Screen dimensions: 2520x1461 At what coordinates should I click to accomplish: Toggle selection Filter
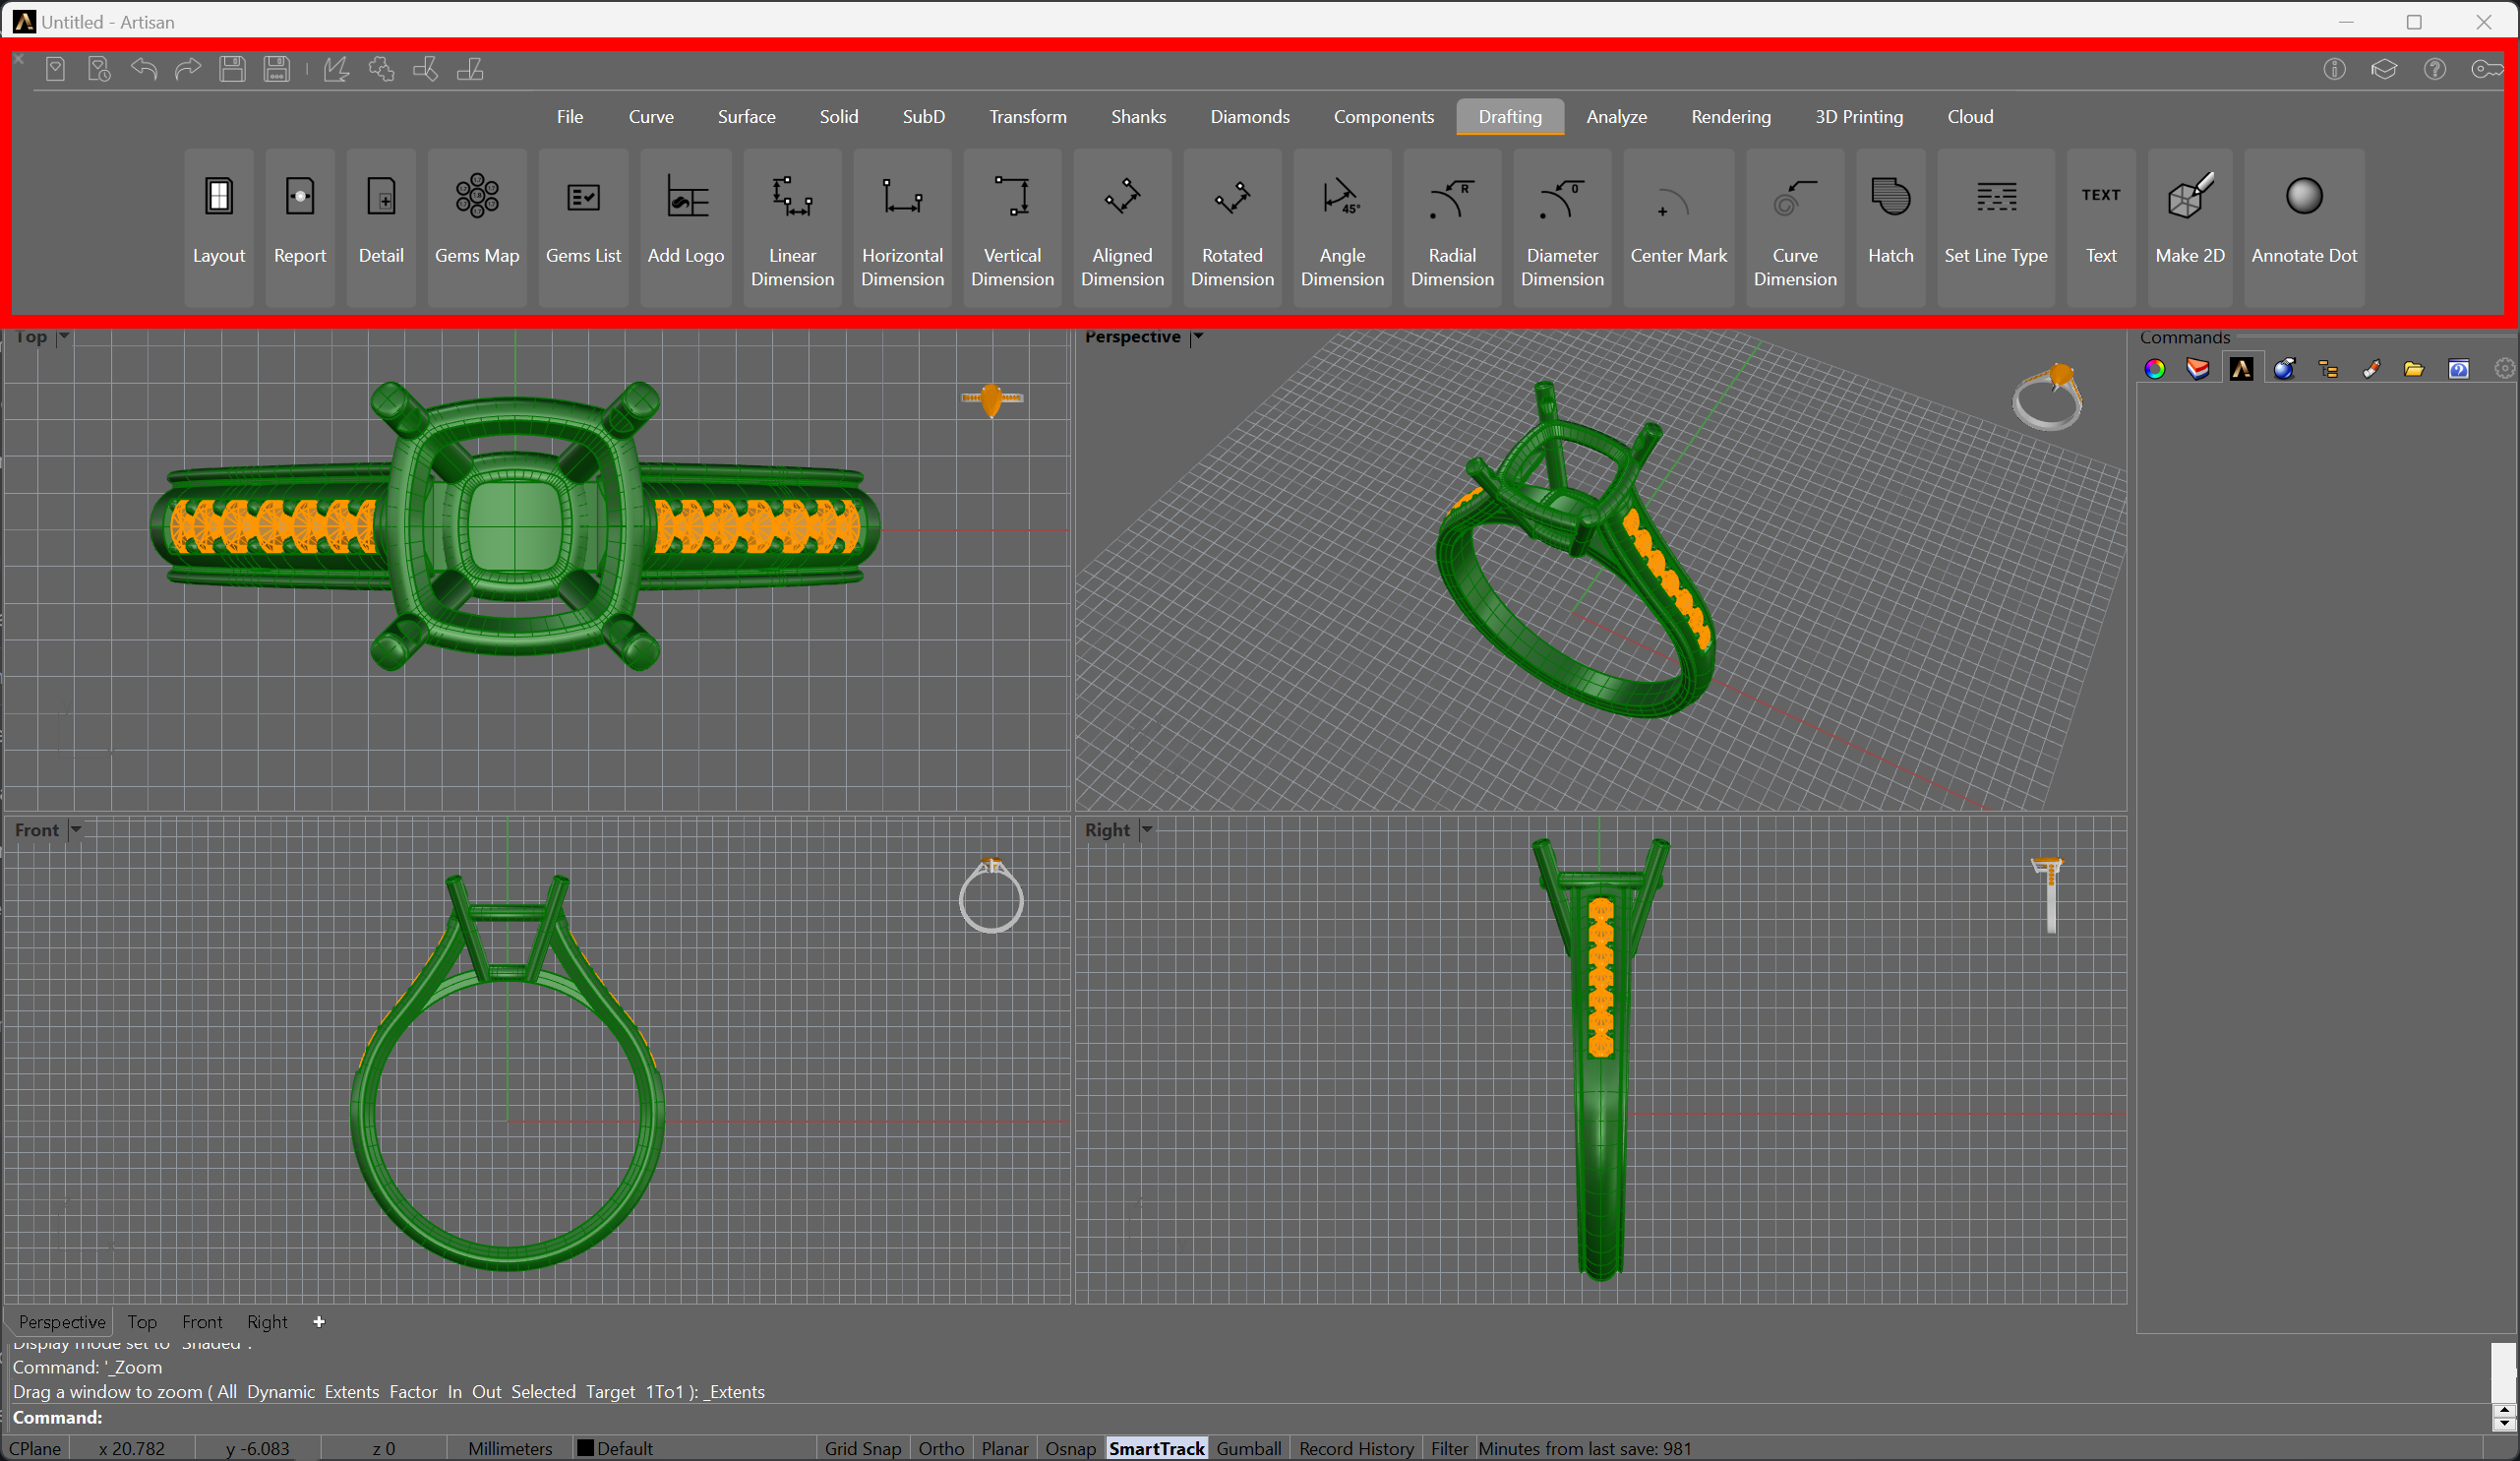point(1448,1448)
